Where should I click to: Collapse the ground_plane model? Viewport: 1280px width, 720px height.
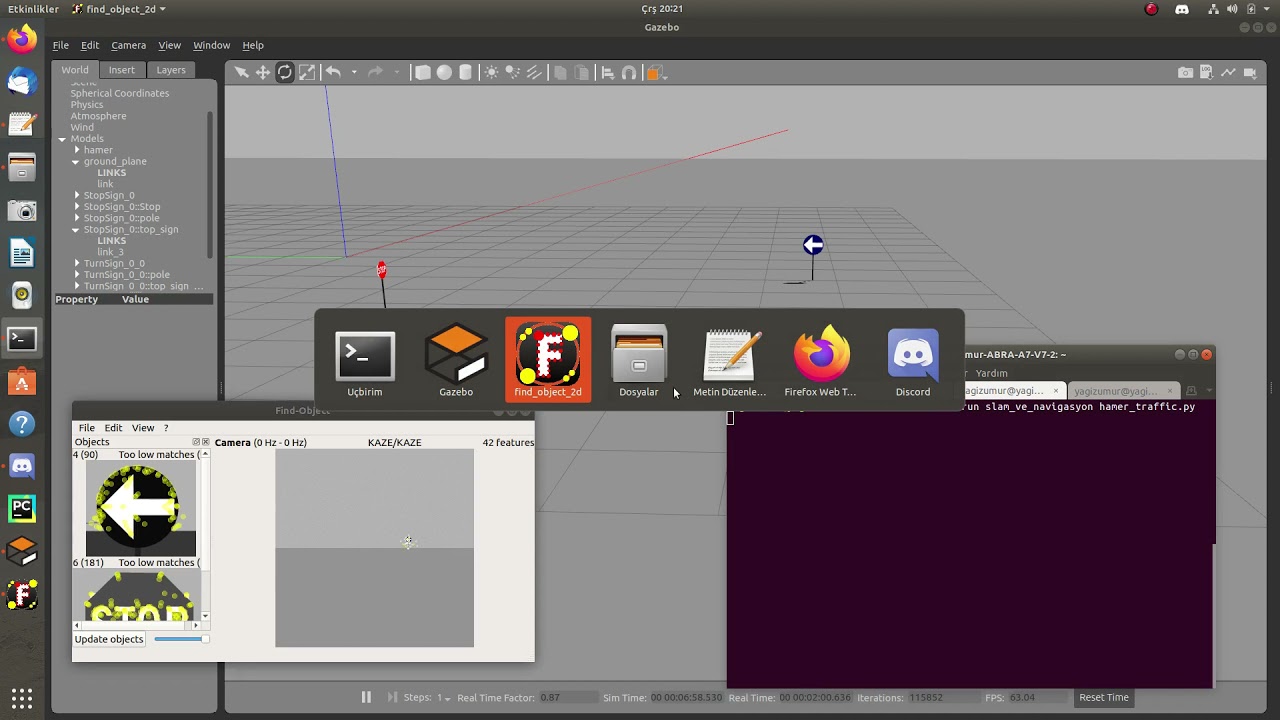tap(75, 161)
